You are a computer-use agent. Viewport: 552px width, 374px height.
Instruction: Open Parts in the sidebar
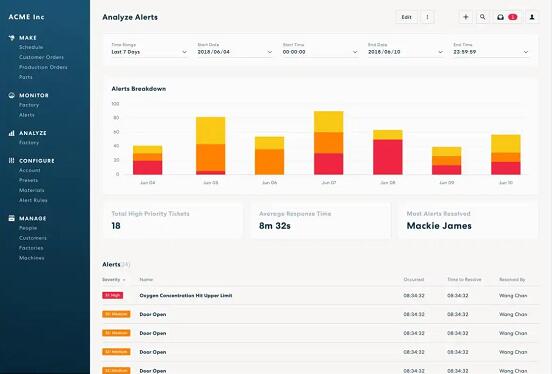[26, 77]
